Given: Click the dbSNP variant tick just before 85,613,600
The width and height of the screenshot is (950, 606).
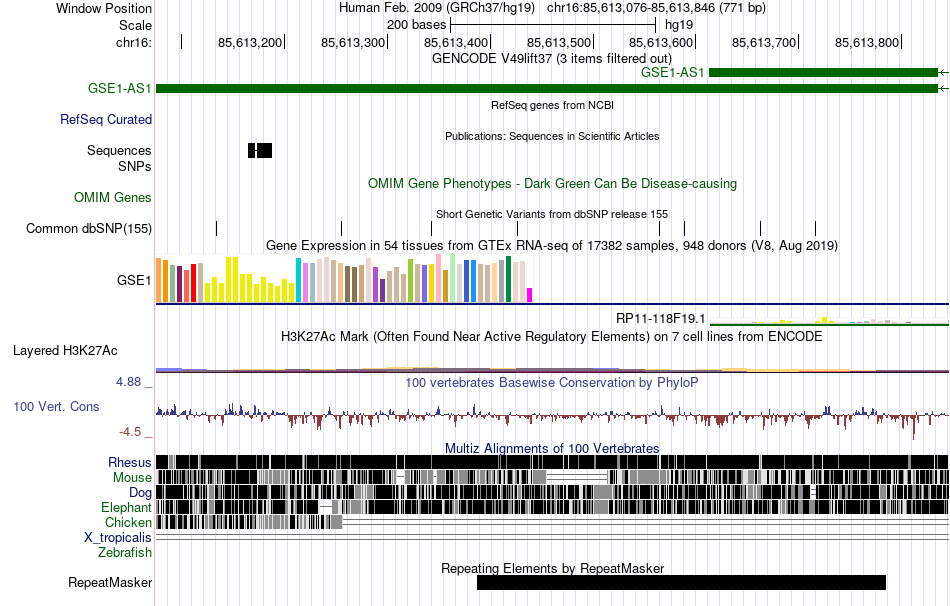Looking at the screenshot, I should 685,228.
